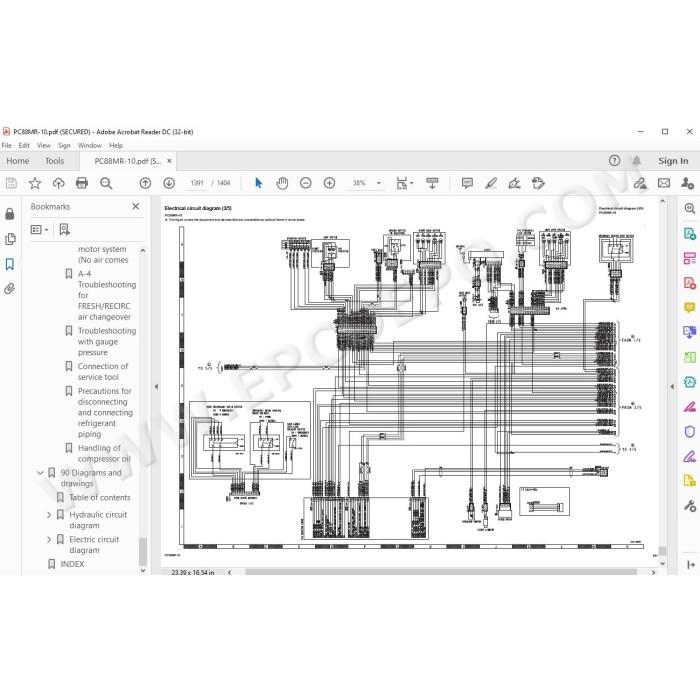Open Table of contents bookmark
Screen dimensions: 700x700
pos(100,497)
